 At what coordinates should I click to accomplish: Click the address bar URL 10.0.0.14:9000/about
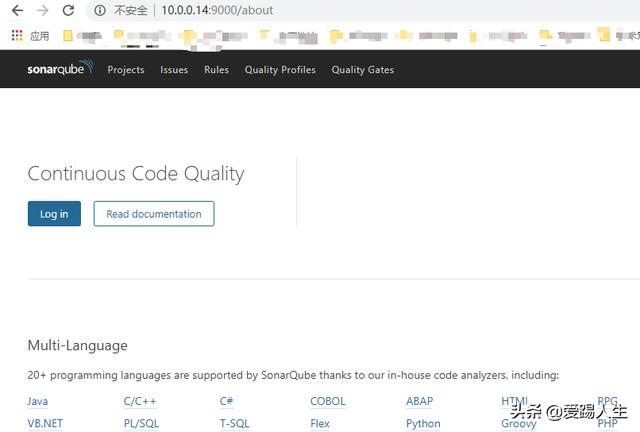pos(217,10)
